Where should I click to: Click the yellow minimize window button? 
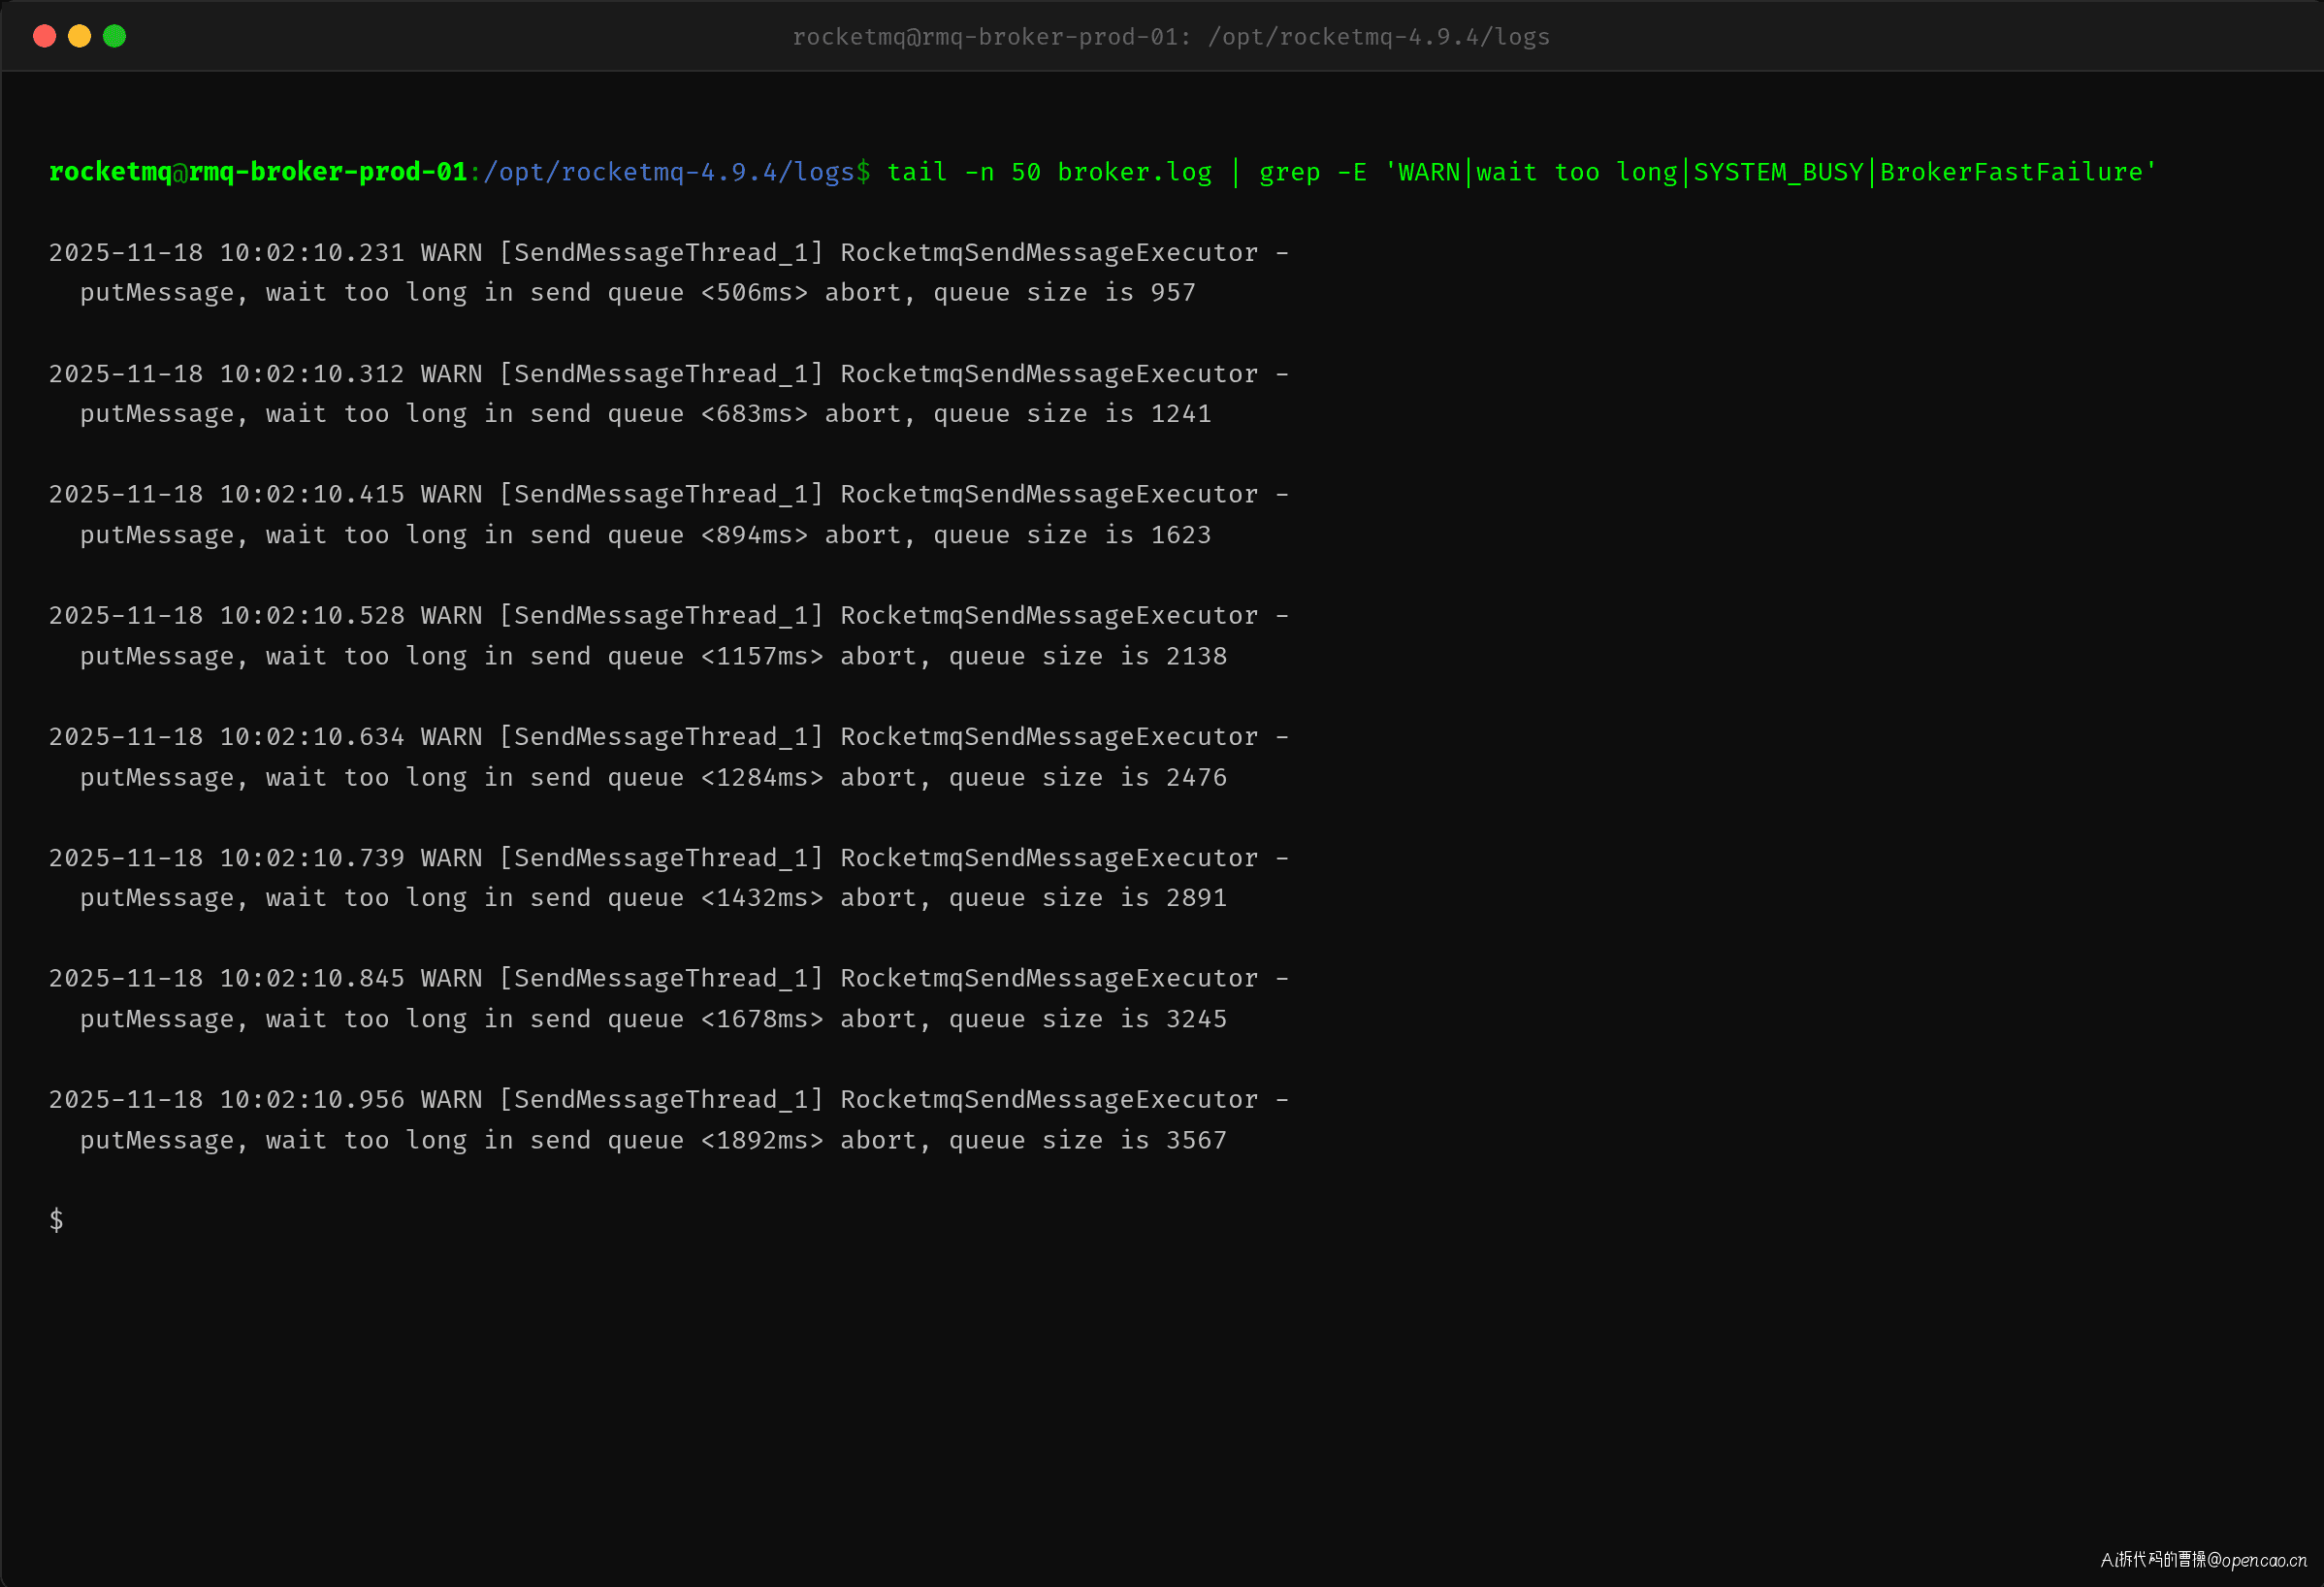click(x=79, y=36)
